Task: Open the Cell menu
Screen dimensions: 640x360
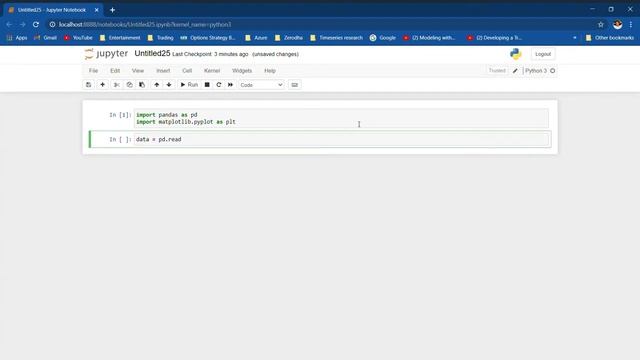Action: click(x=187, y=71)
